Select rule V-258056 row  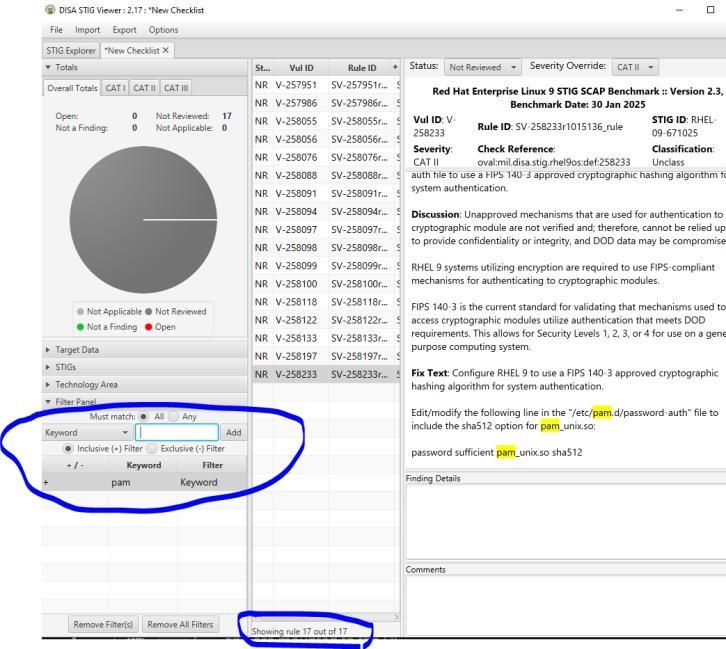point(326,139)
